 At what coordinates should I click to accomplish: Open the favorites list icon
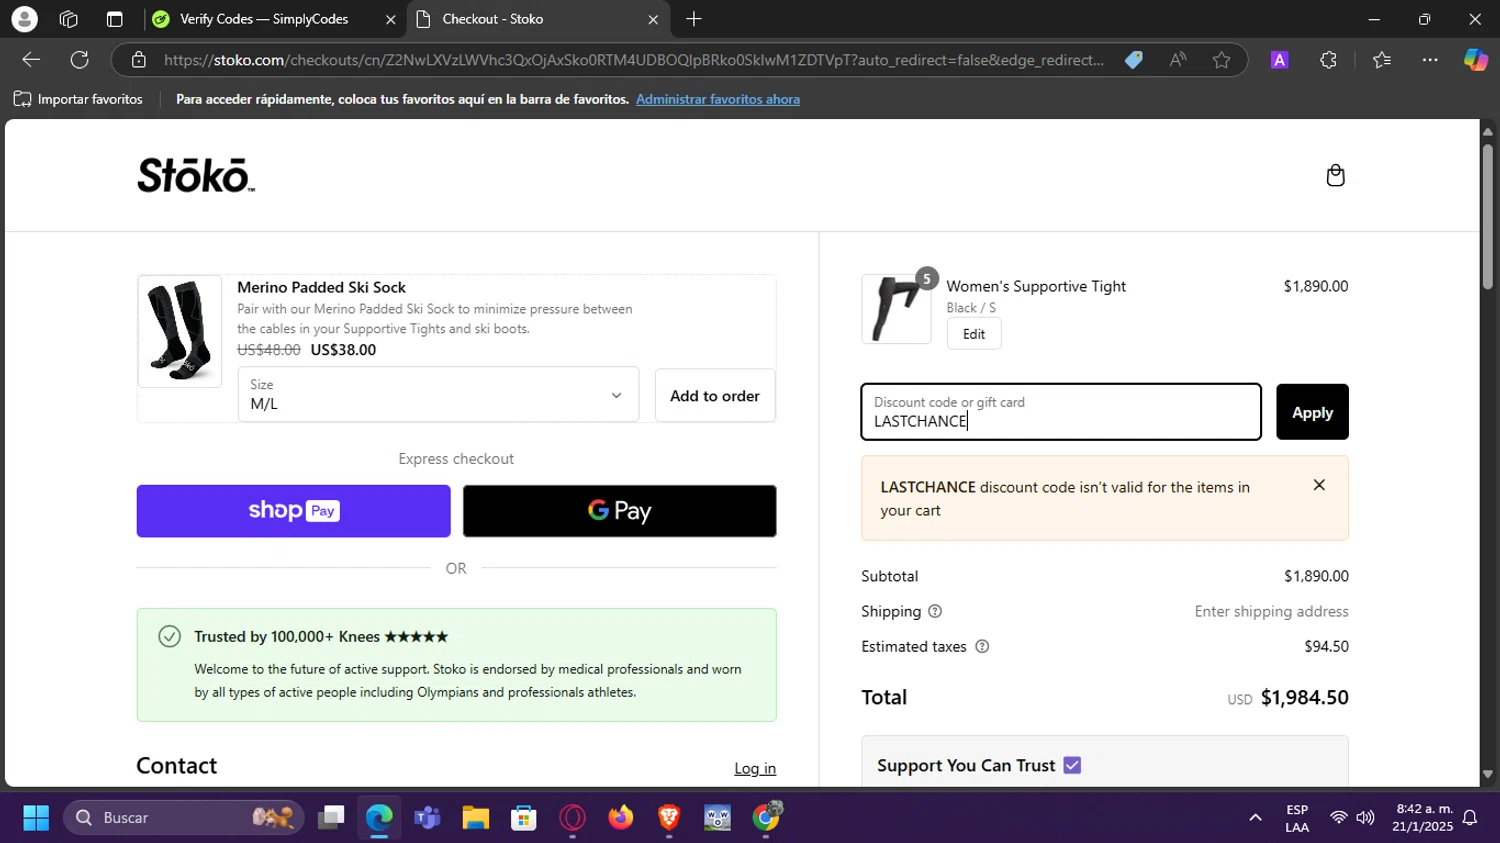[x=1382, y=60]
